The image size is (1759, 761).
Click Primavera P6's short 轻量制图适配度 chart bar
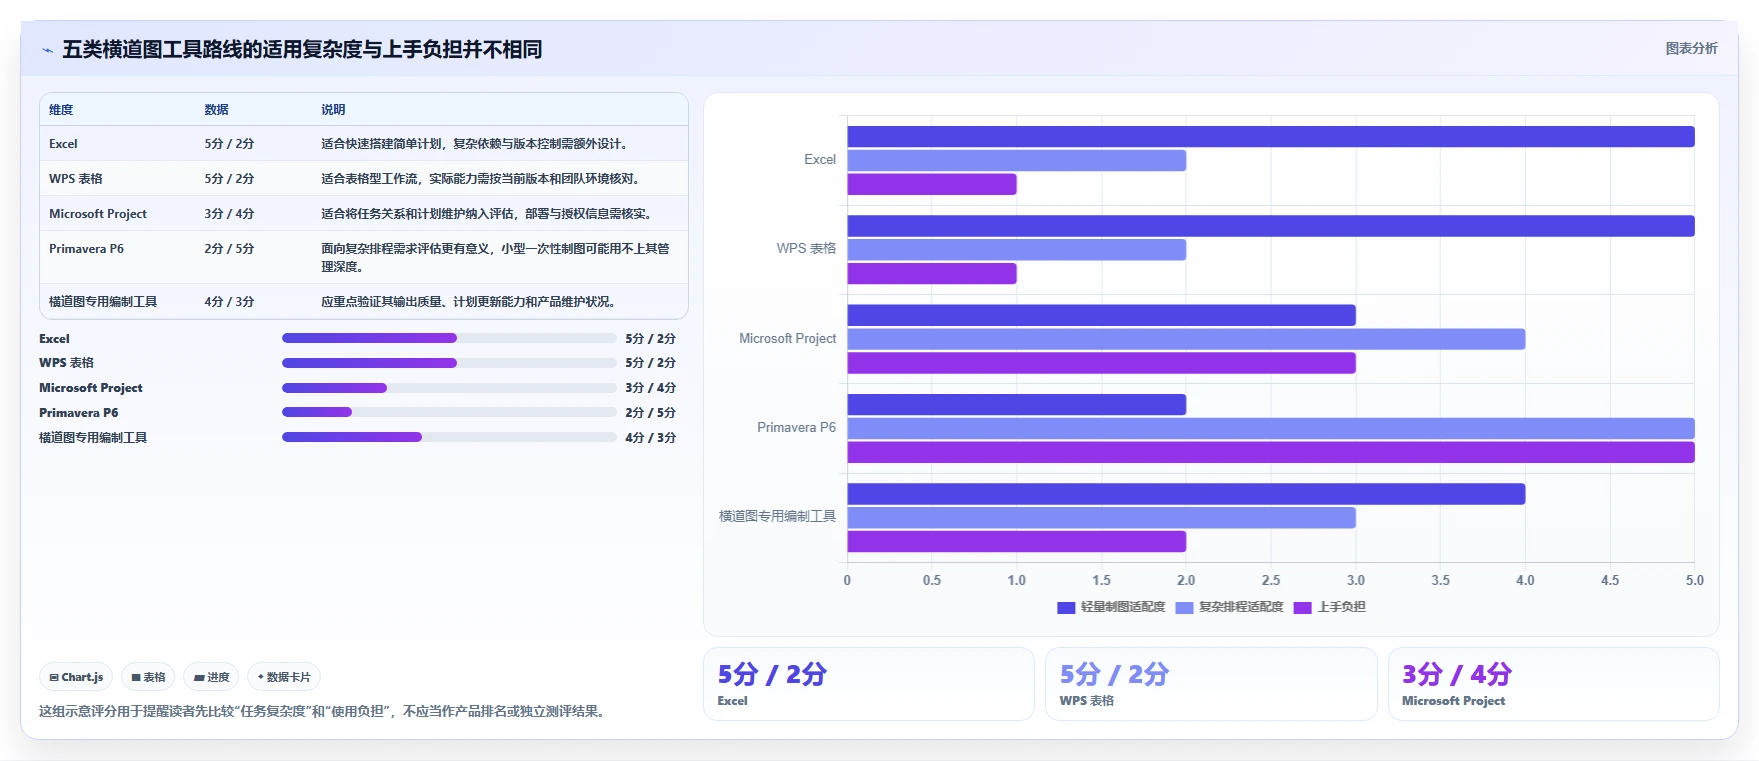pyautogui.click(x=1017, y=405)
